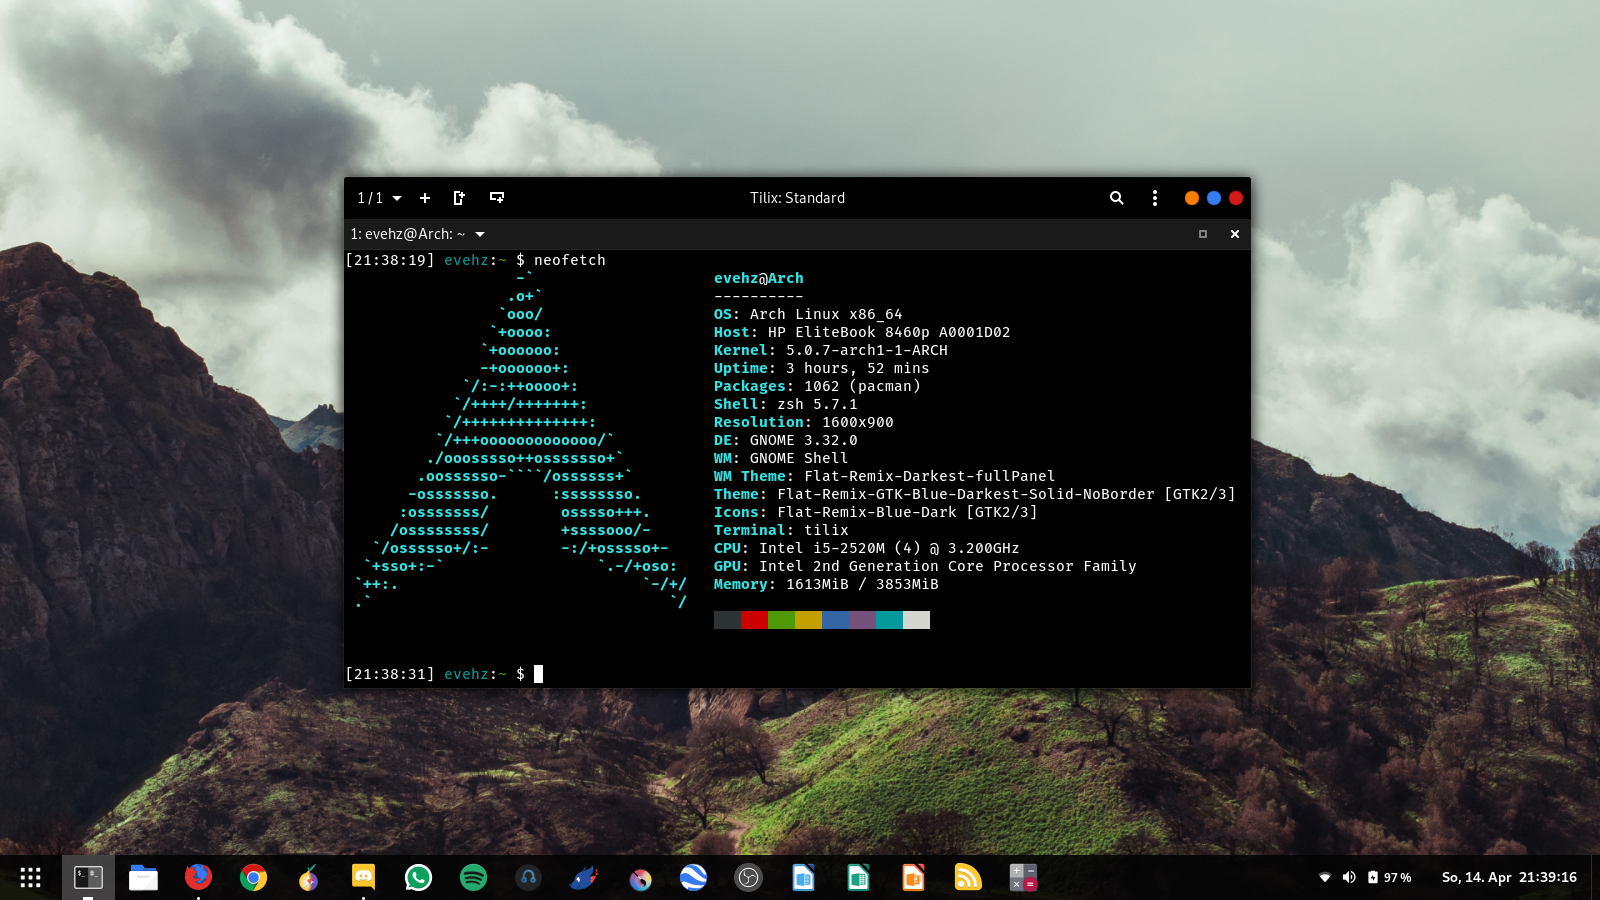Open the clock showing So, 14. Apr
This screenshot has width=1600, height=900.
[1509, 877]
